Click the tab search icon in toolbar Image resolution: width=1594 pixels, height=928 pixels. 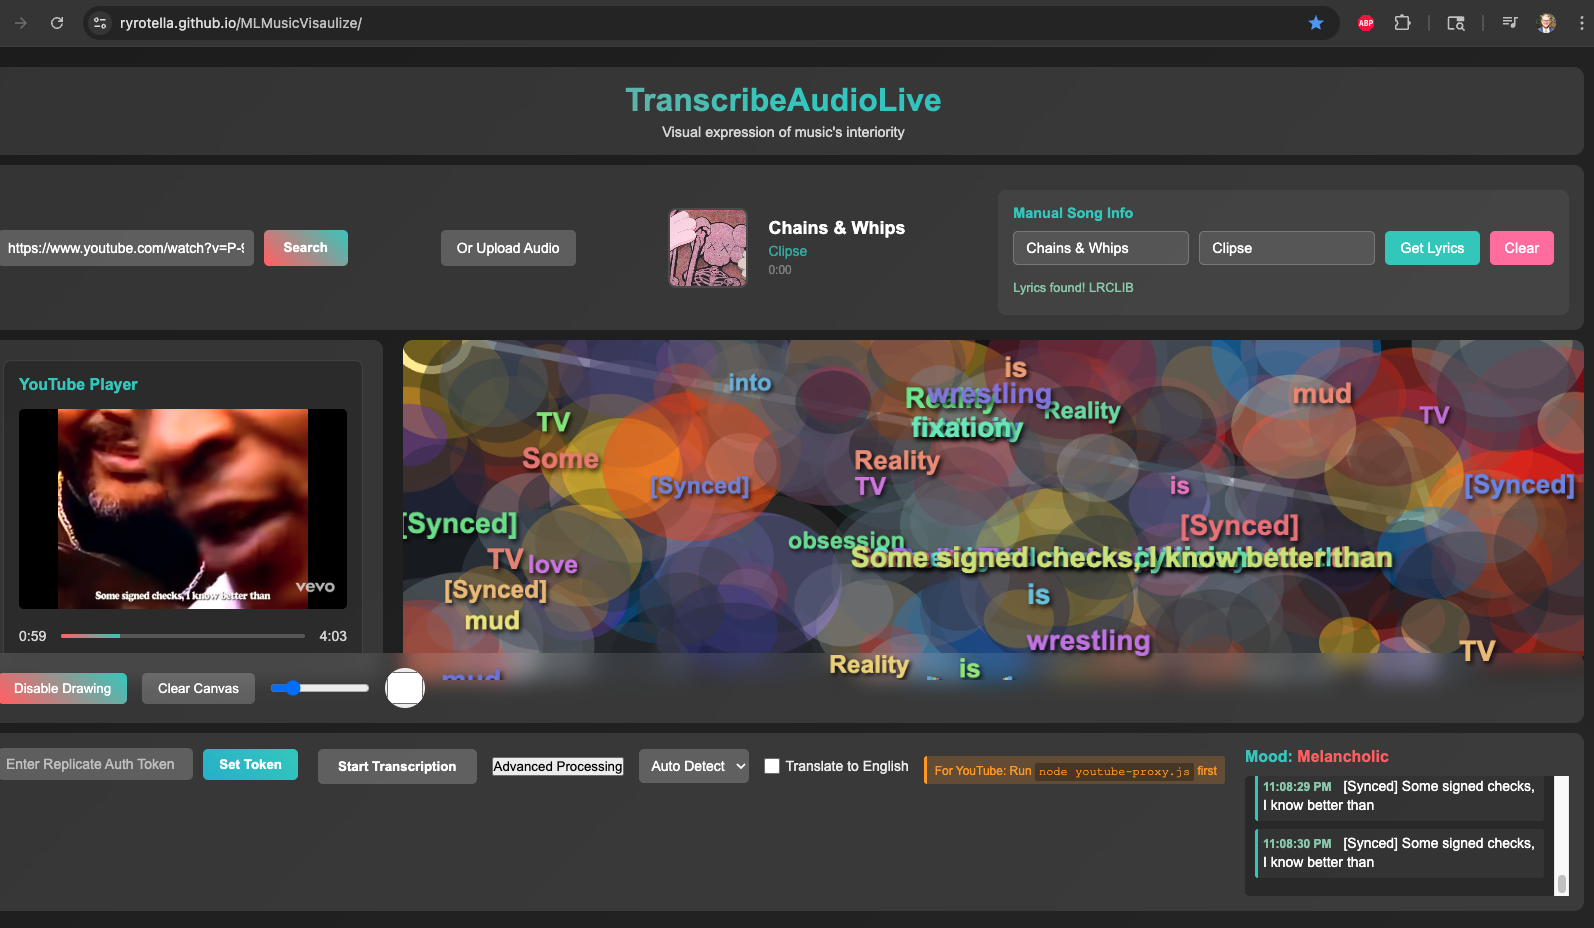1456,23
